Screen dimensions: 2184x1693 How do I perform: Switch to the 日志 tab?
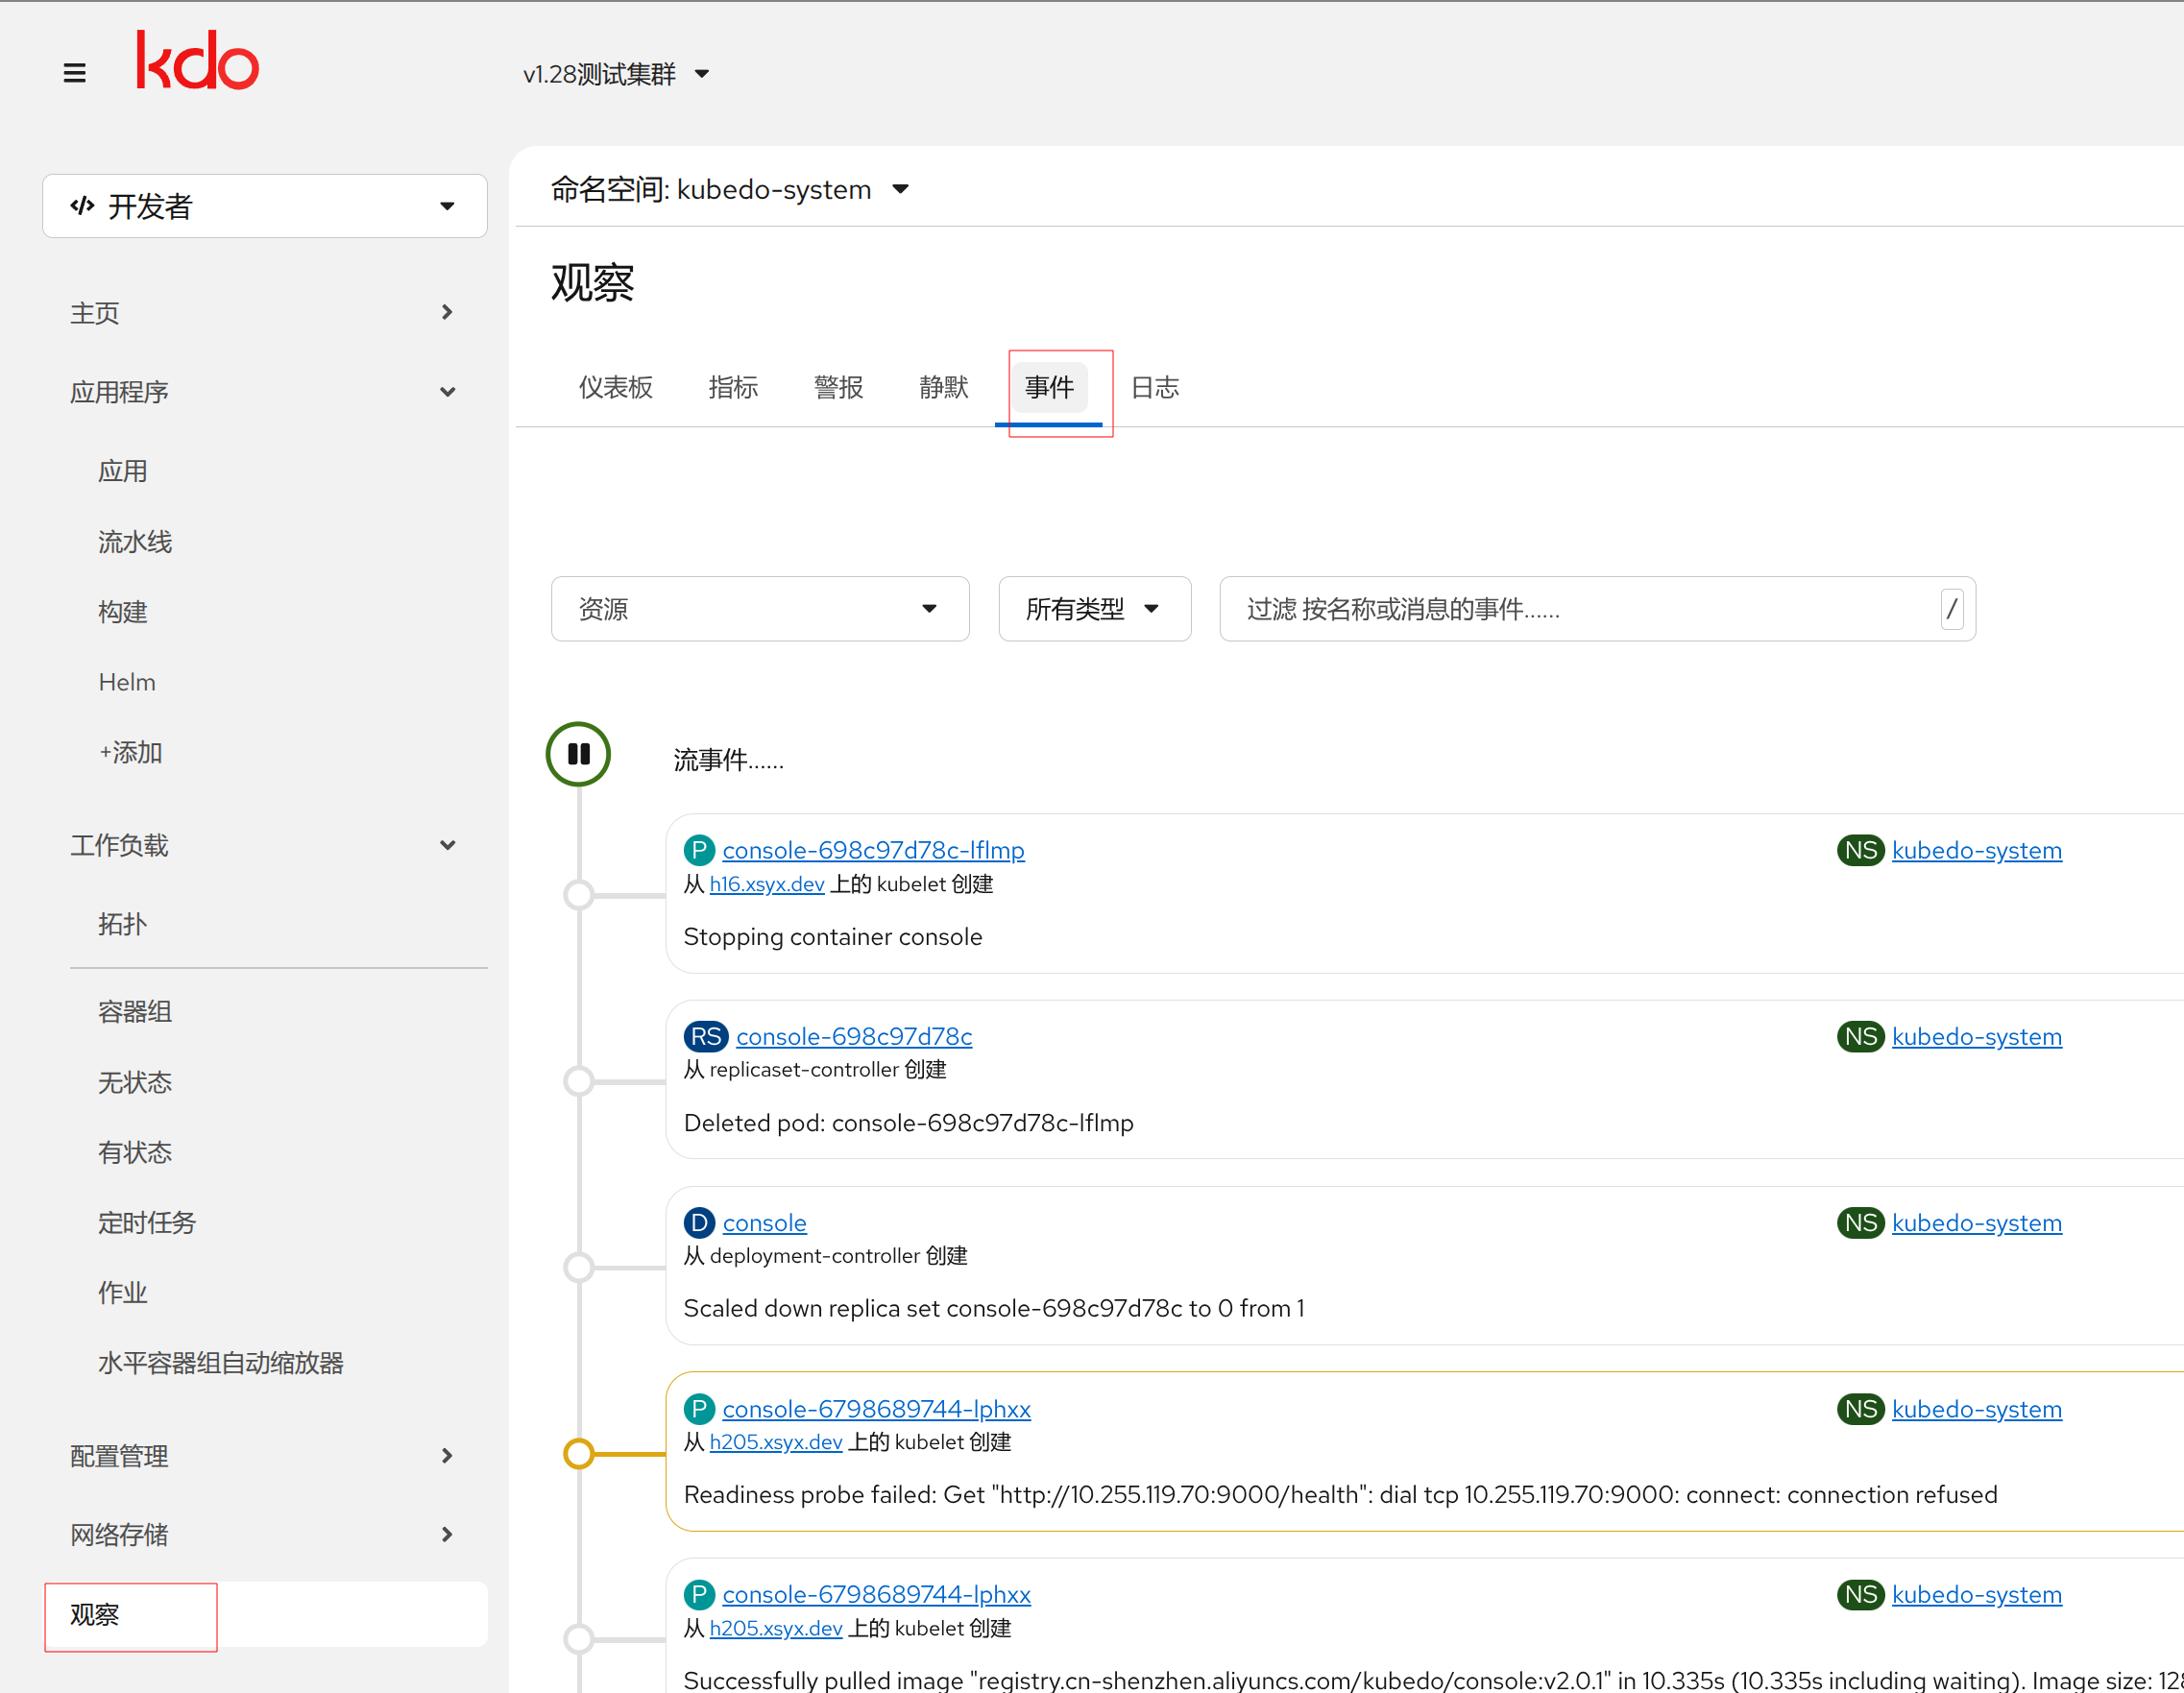click(1154, 387)
